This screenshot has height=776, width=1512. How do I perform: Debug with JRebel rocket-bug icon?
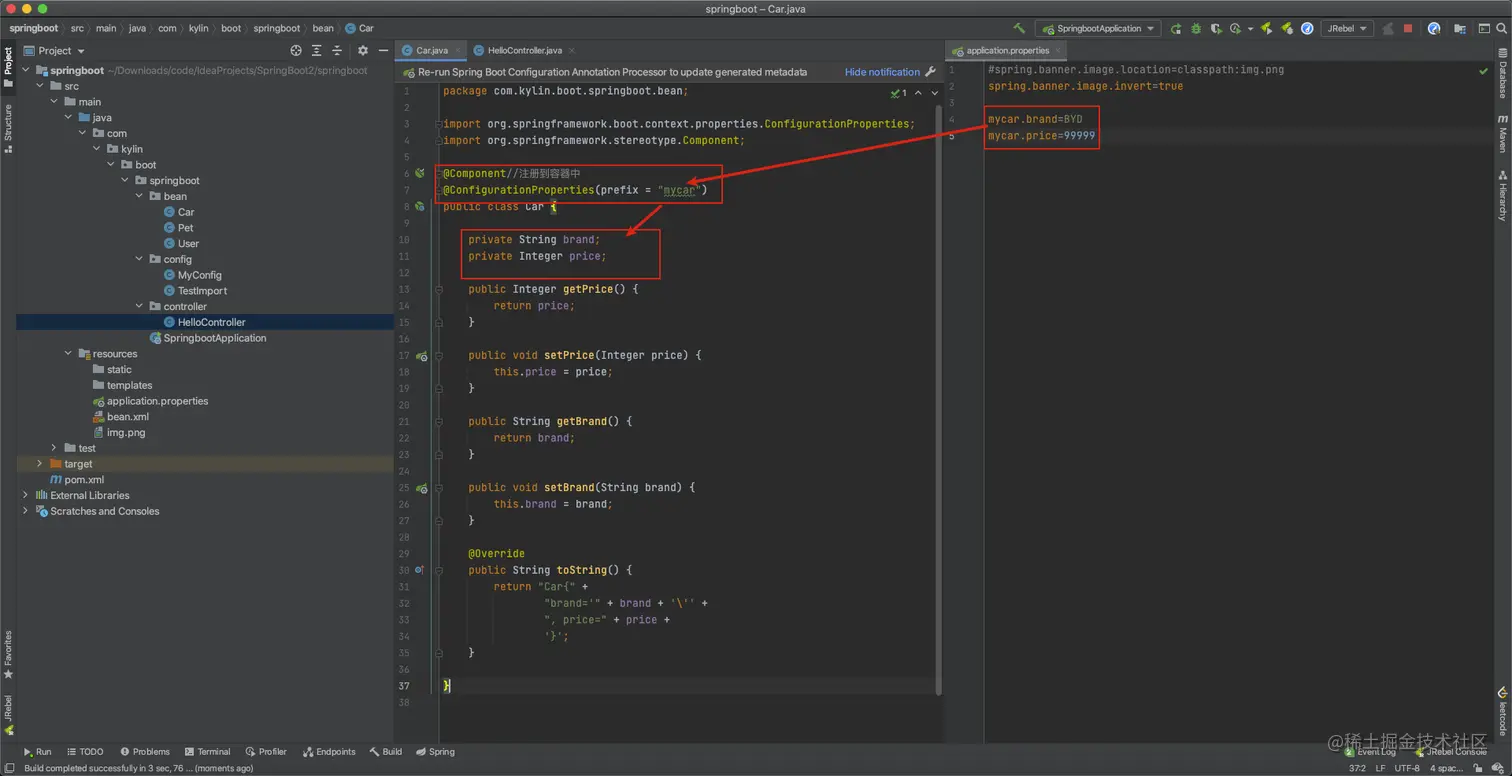coord(1287,29)
